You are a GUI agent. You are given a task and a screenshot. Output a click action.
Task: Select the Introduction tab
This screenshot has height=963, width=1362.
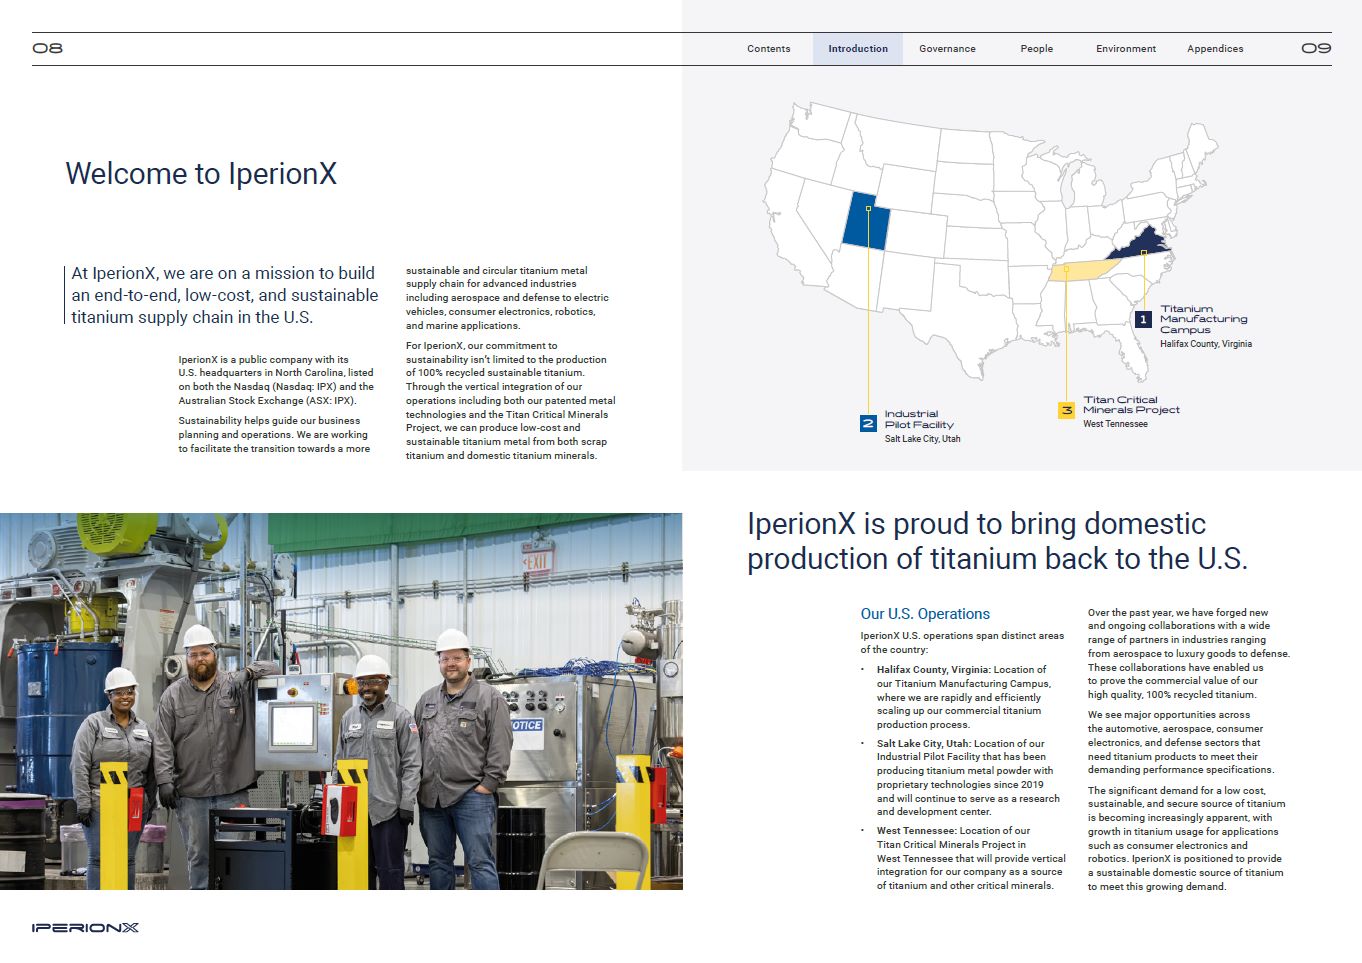click(857, 49)
